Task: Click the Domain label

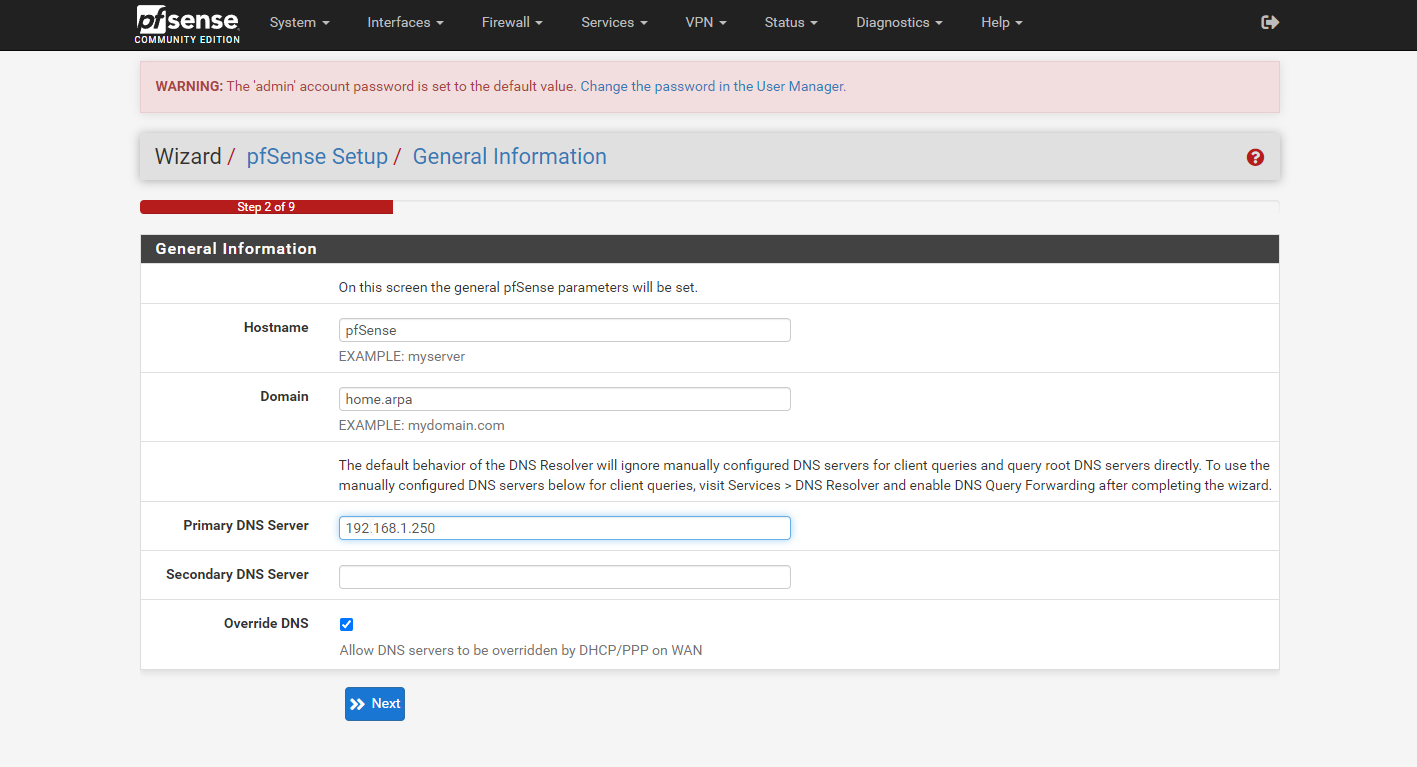Action: click(284, 396)
